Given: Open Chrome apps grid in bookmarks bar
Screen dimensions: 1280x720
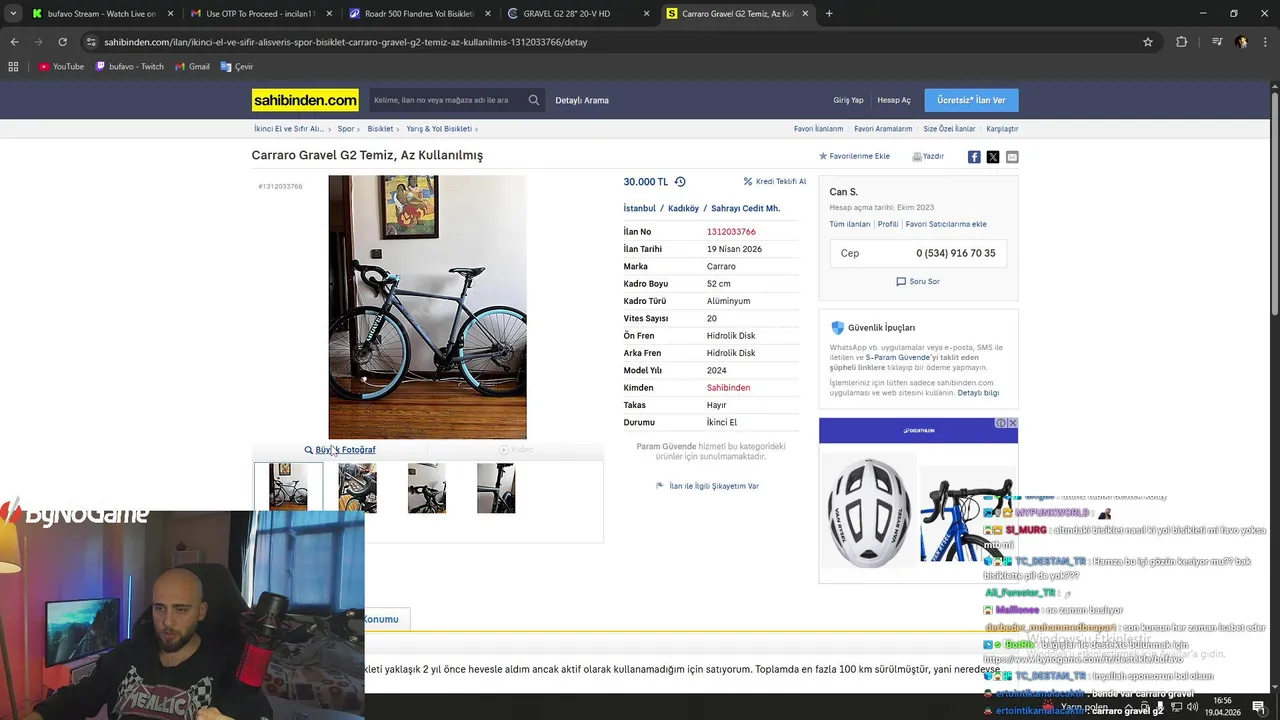Looking at the screenshot, I should 13,67.
